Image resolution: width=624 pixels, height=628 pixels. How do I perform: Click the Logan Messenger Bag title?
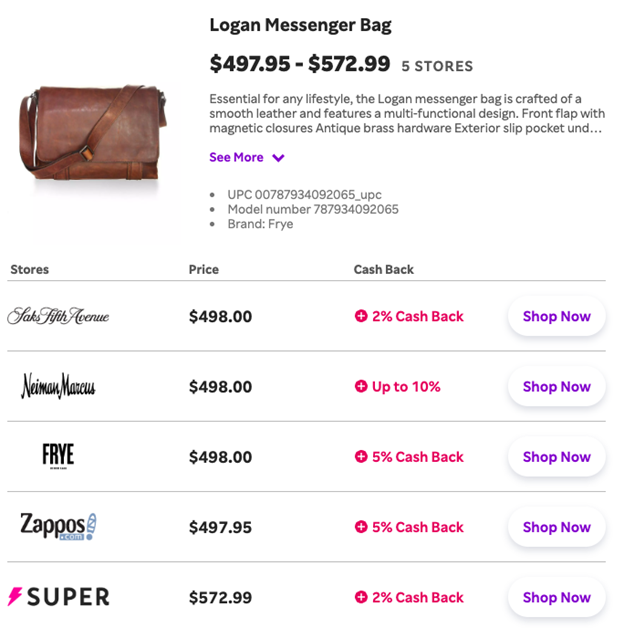point(300,25)
